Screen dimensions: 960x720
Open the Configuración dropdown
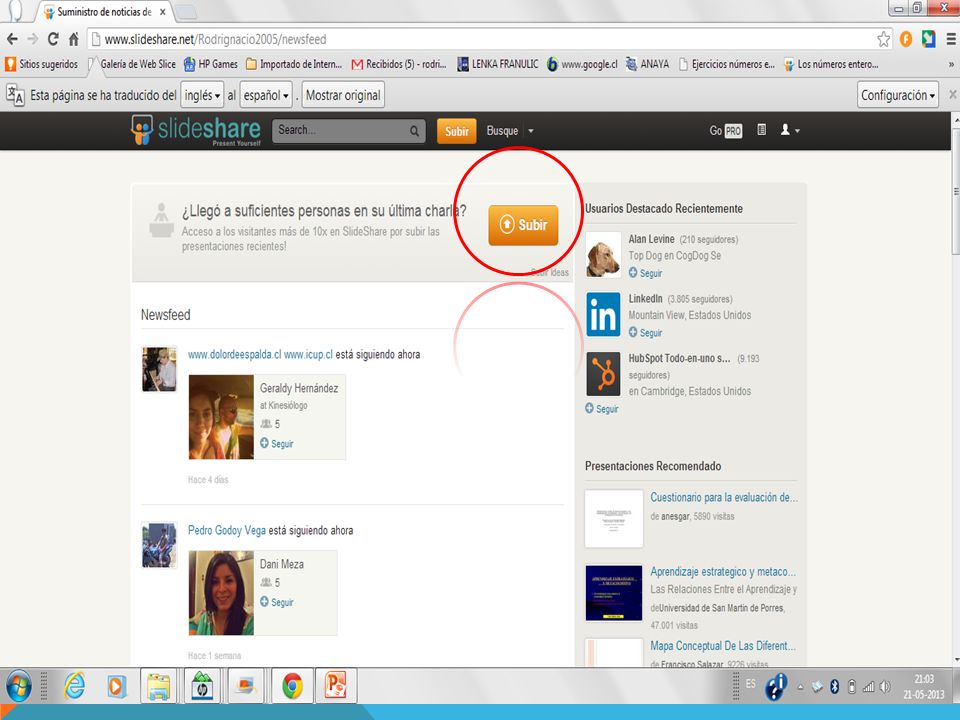pos(898,95)
